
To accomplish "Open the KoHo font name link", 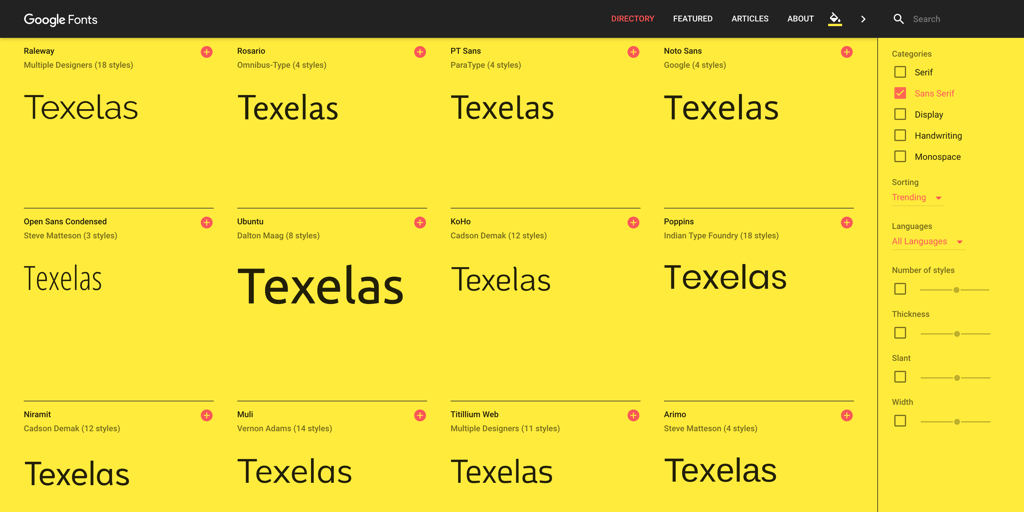I will [x=460, y=222].
